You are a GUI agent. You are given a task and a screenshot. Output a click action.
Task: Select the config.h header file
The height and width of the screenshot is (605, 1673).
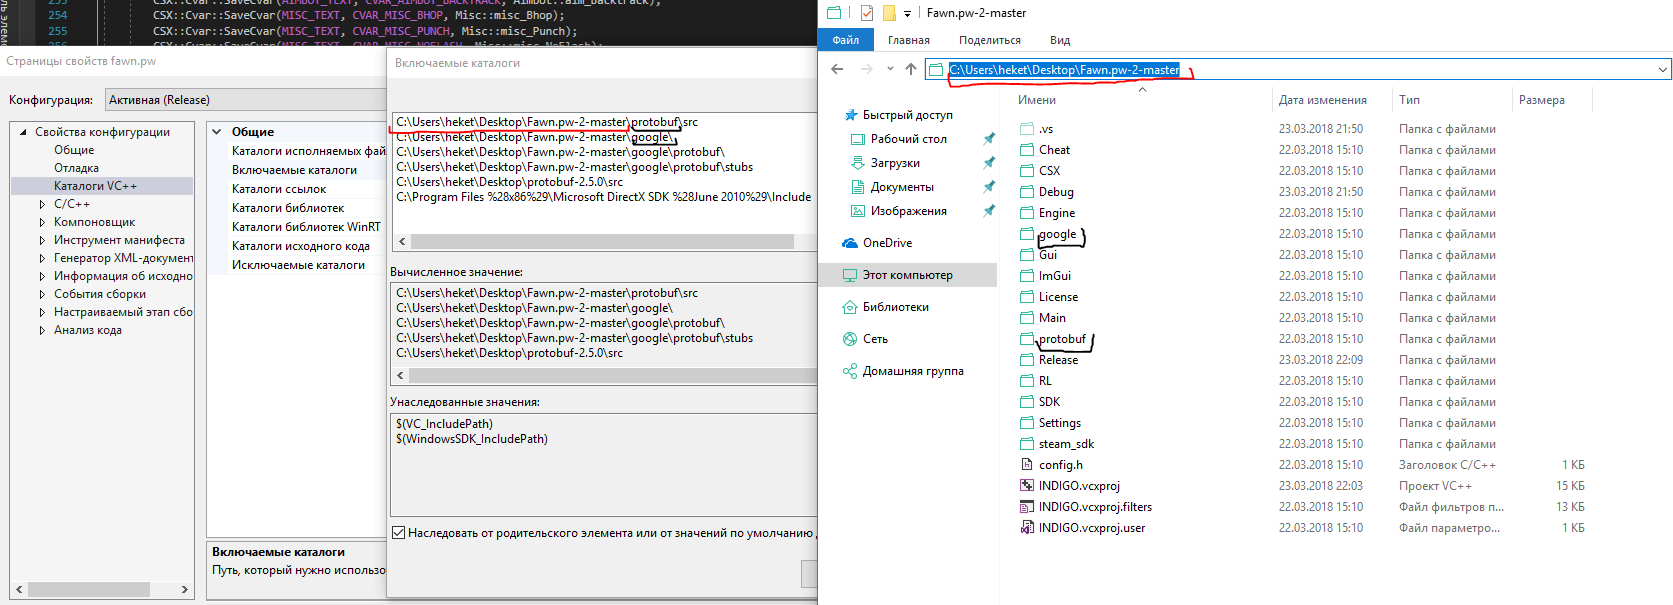(x=1060, y=465)
